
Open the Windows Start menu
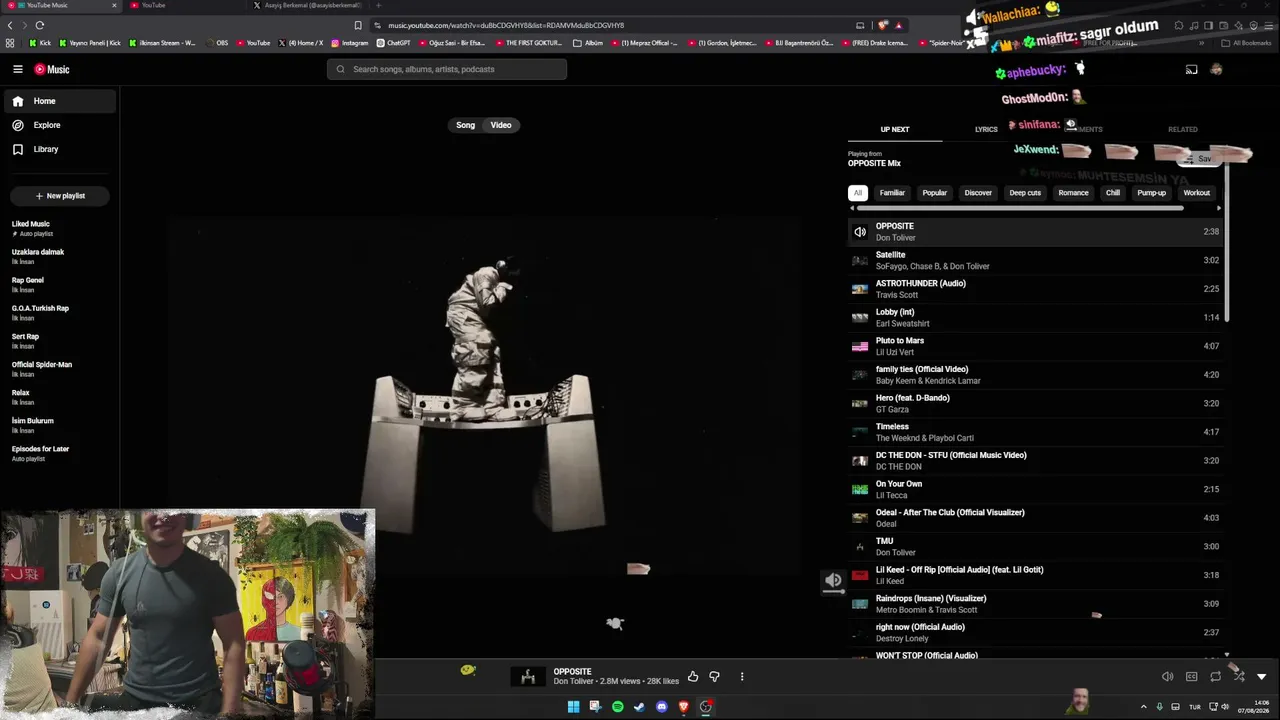(573, 707)
